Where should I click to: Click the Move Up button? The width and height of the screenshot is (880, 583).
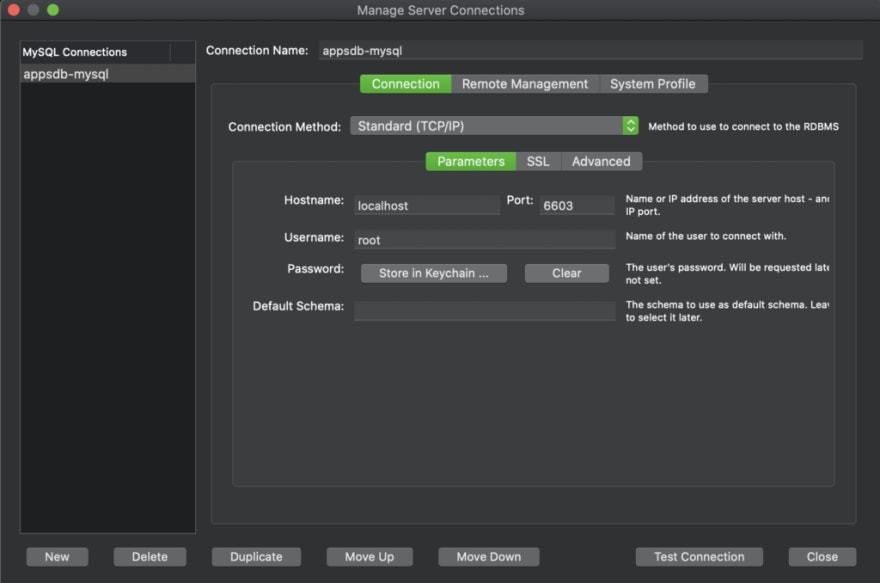coord(369,557)
